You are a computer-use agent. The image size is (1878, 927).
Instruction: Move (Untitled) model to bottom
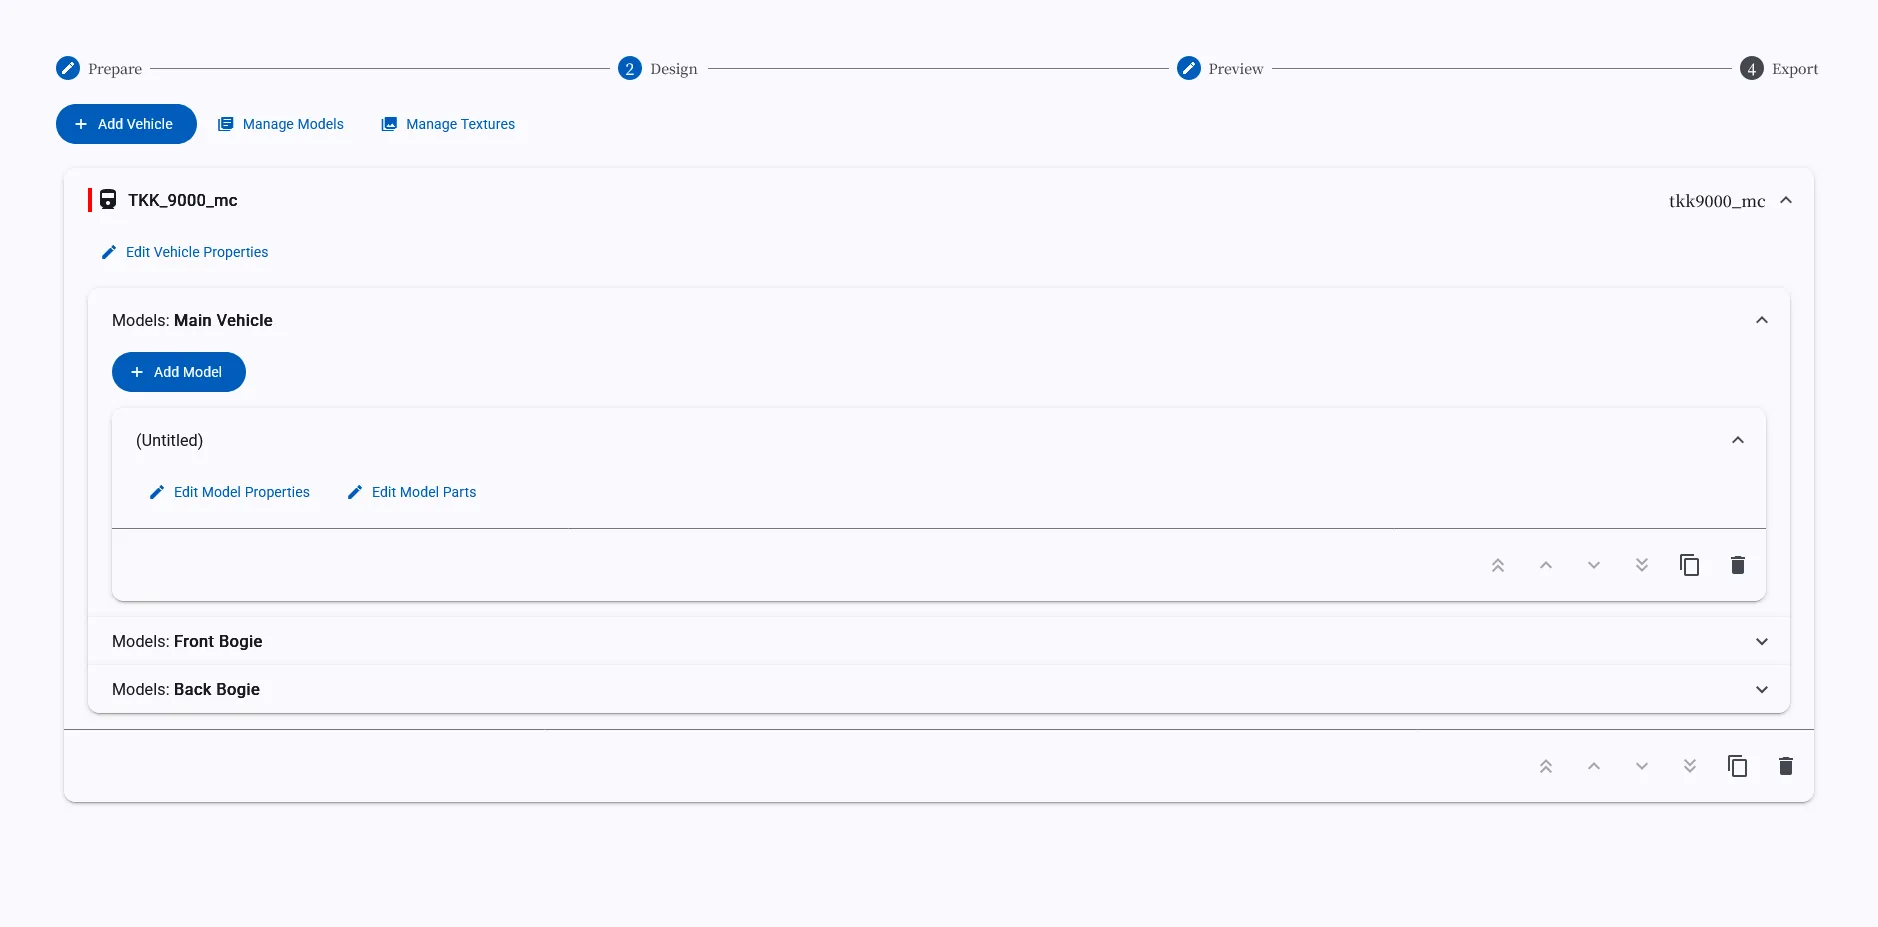tap(1641, 565)
